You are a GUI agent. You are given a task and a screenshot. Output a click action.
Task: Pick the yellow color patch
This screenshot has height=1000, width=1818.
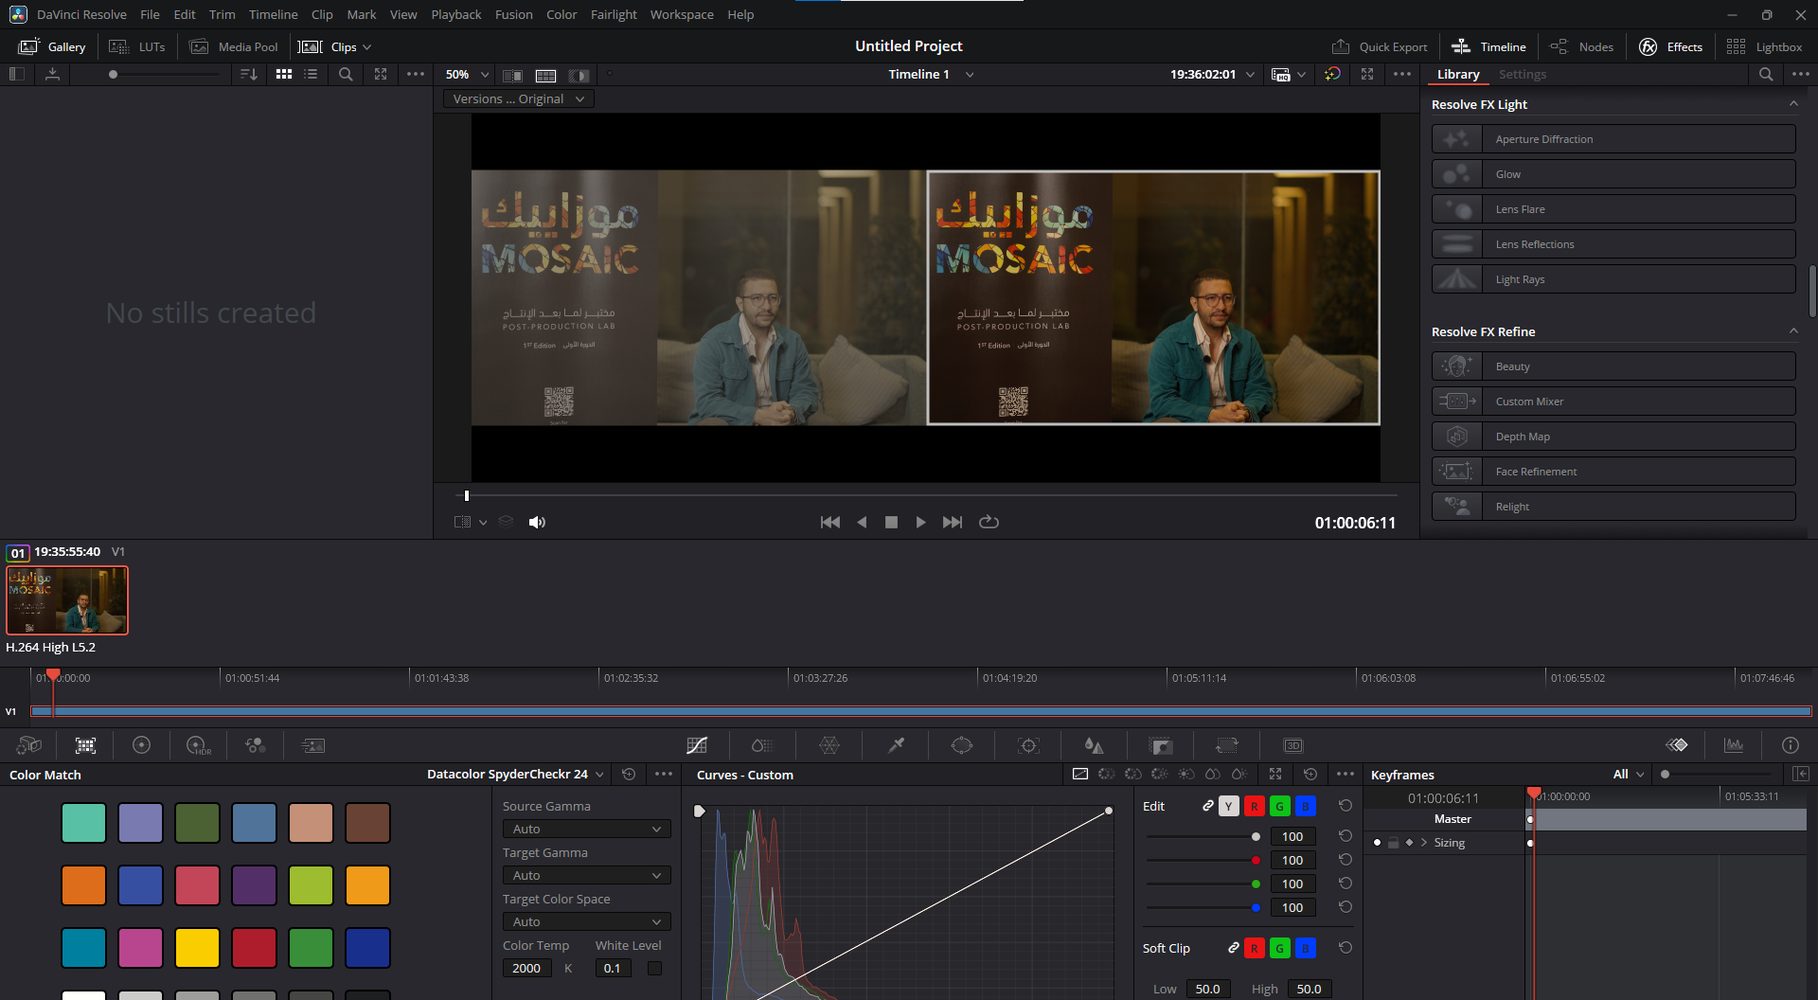coord(197,947)
